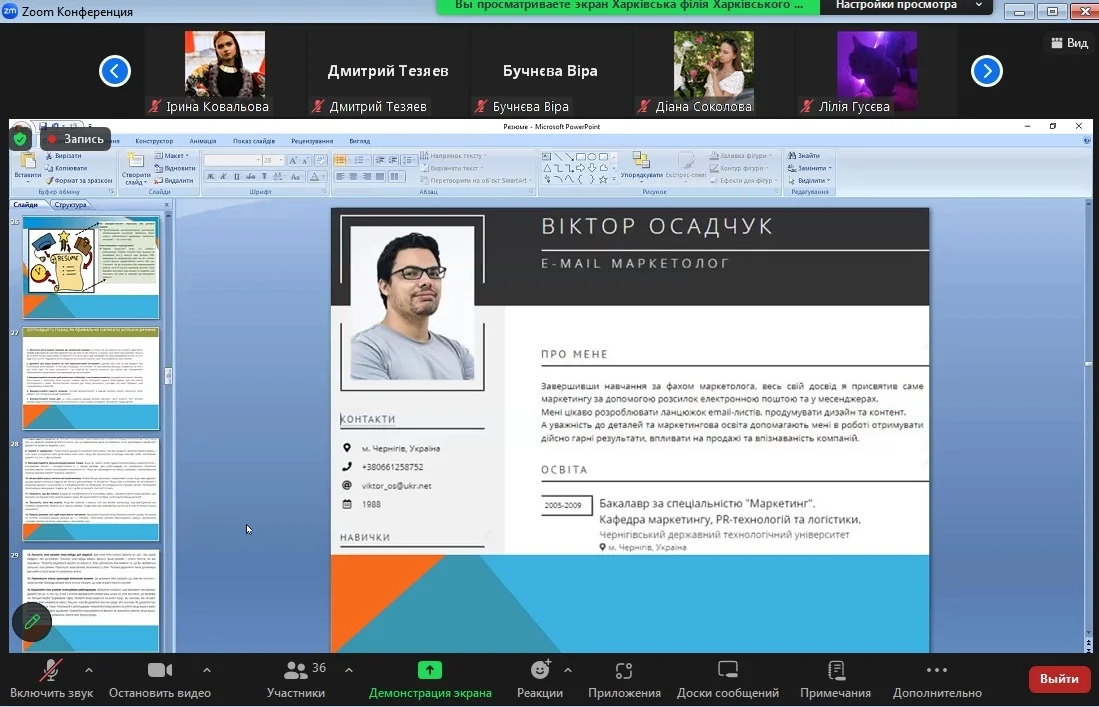Expand video options arrow beside camera
The height and width of the screenshot is (707, 1099).
tap(207, 670)
